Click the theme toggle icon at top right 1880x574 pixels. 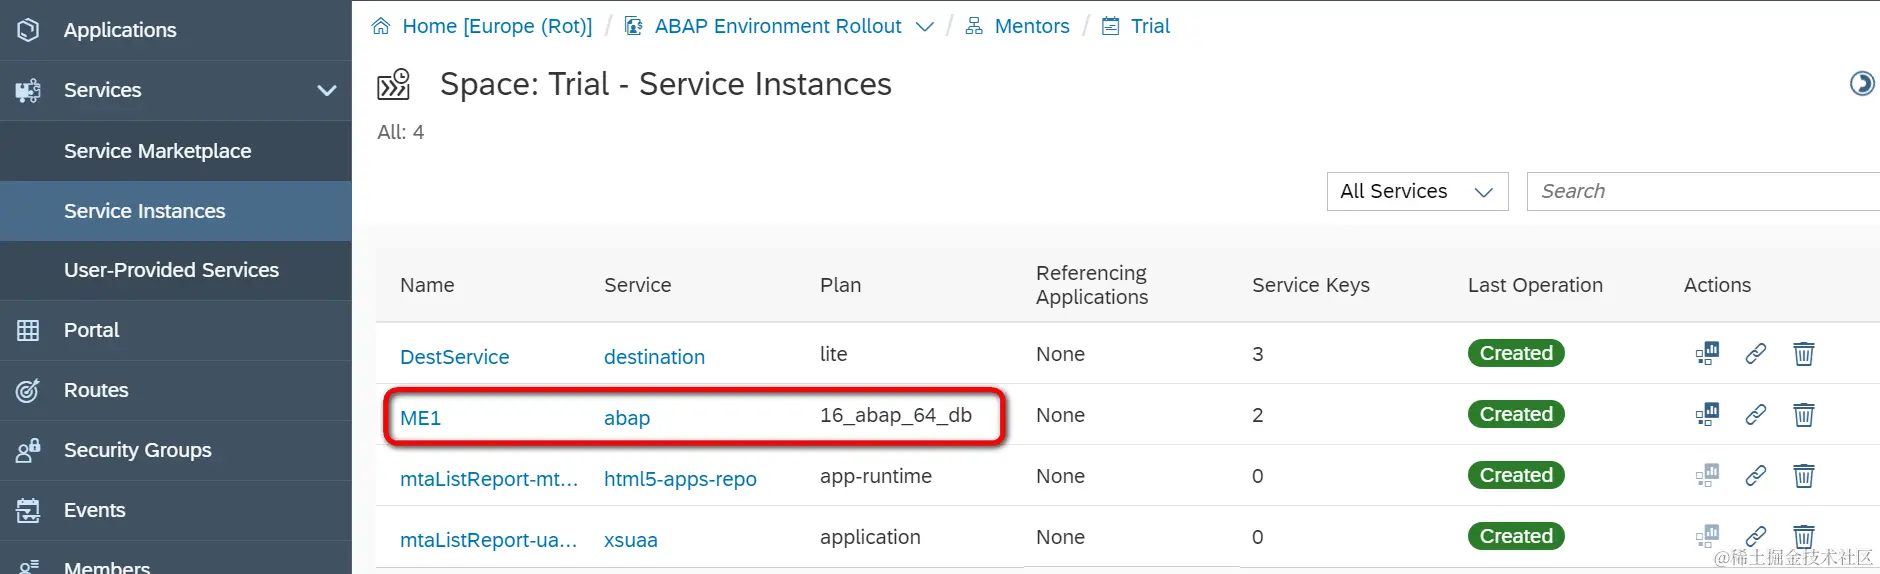(x=1861, y=84)
